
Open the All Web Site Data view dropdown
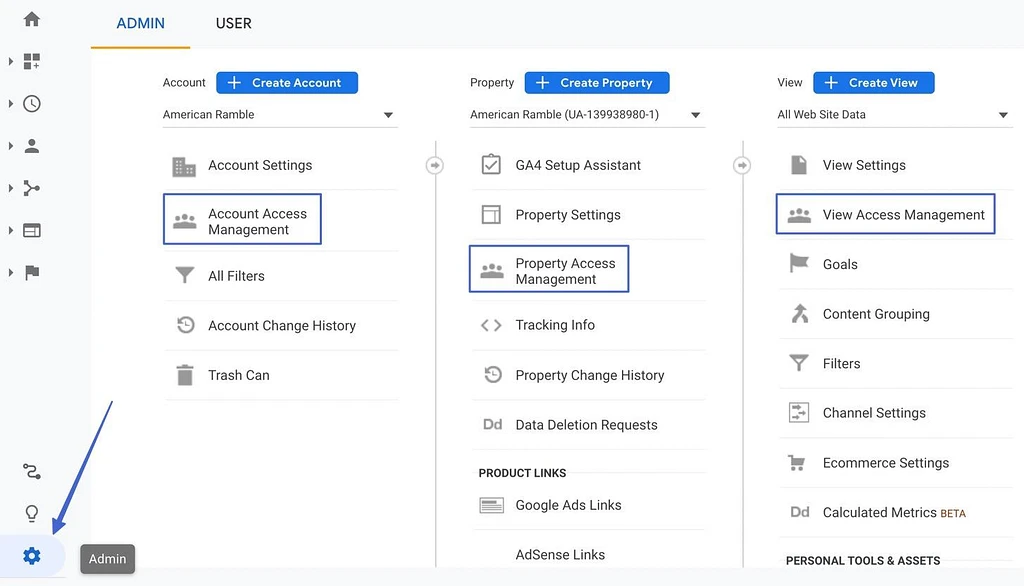895,115
